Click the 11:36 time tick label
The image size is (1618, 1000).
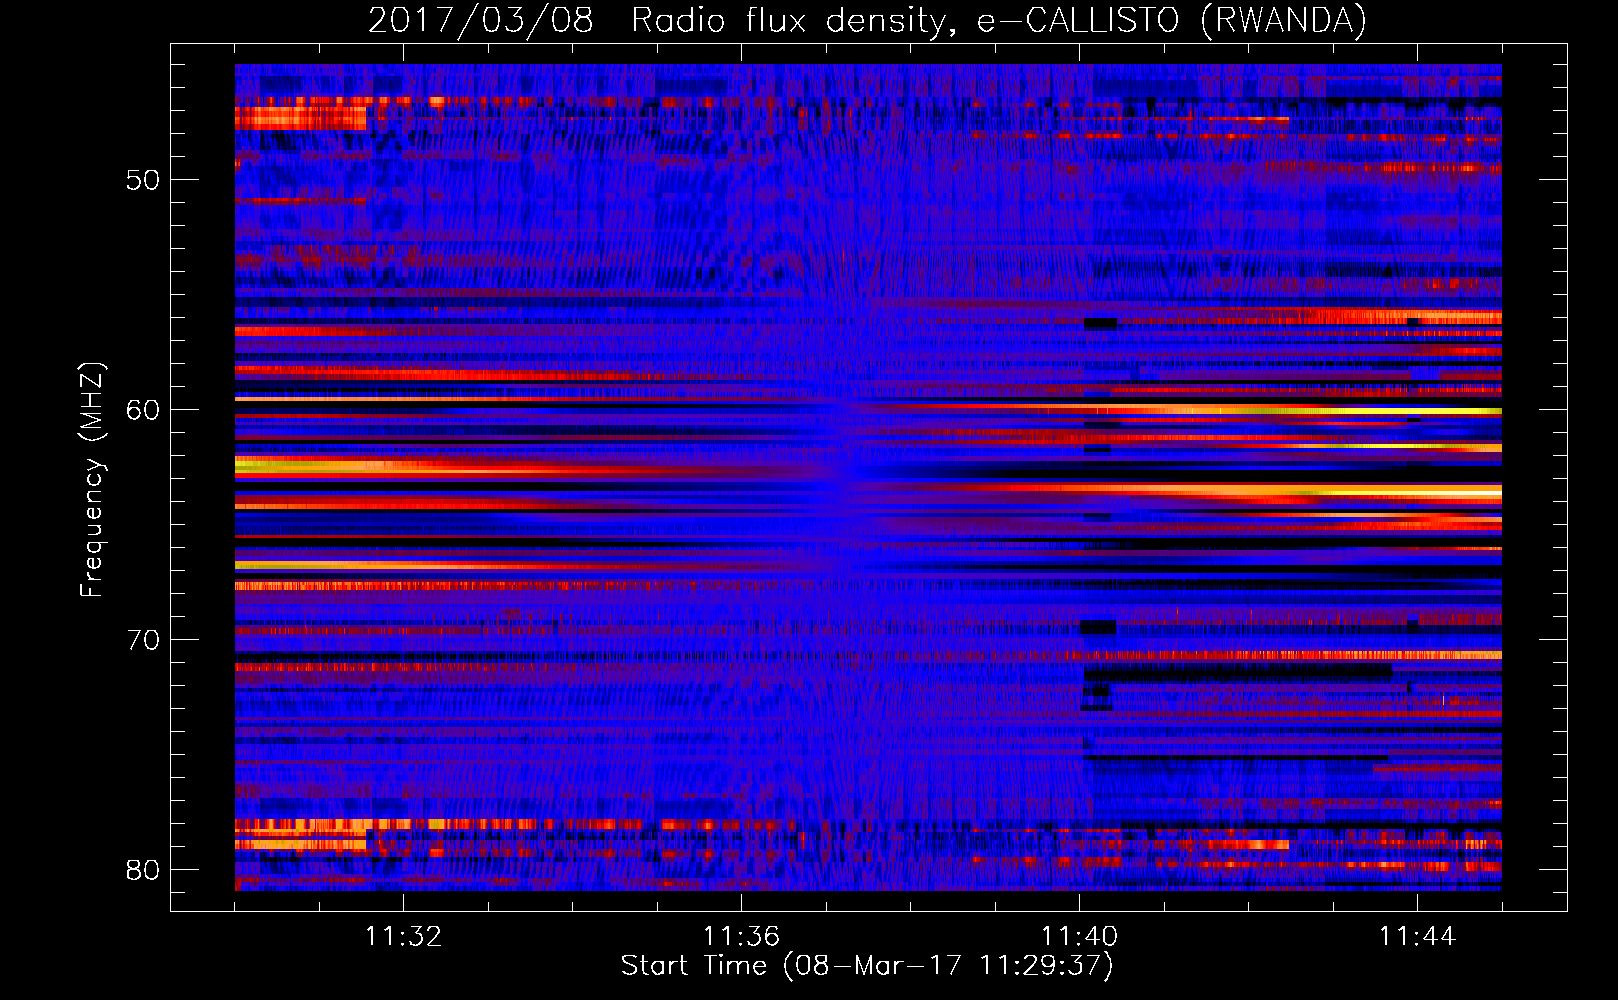tap(741, 937)
